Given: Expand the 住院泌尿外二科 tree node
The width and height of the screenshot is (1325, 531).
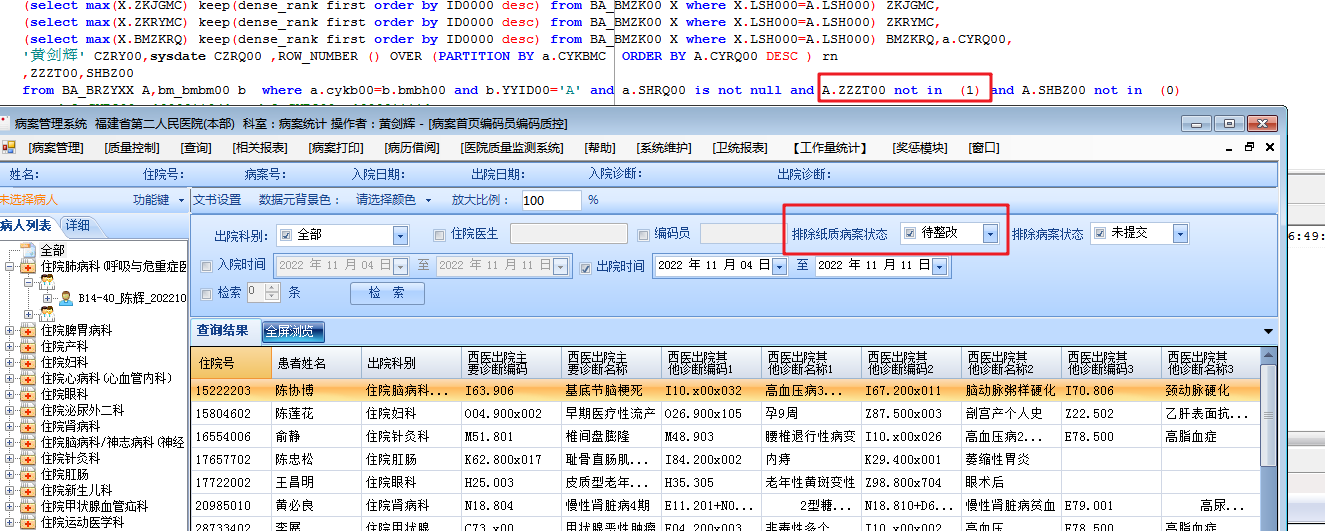Looking at the screenshot, I should click(10, 410).
